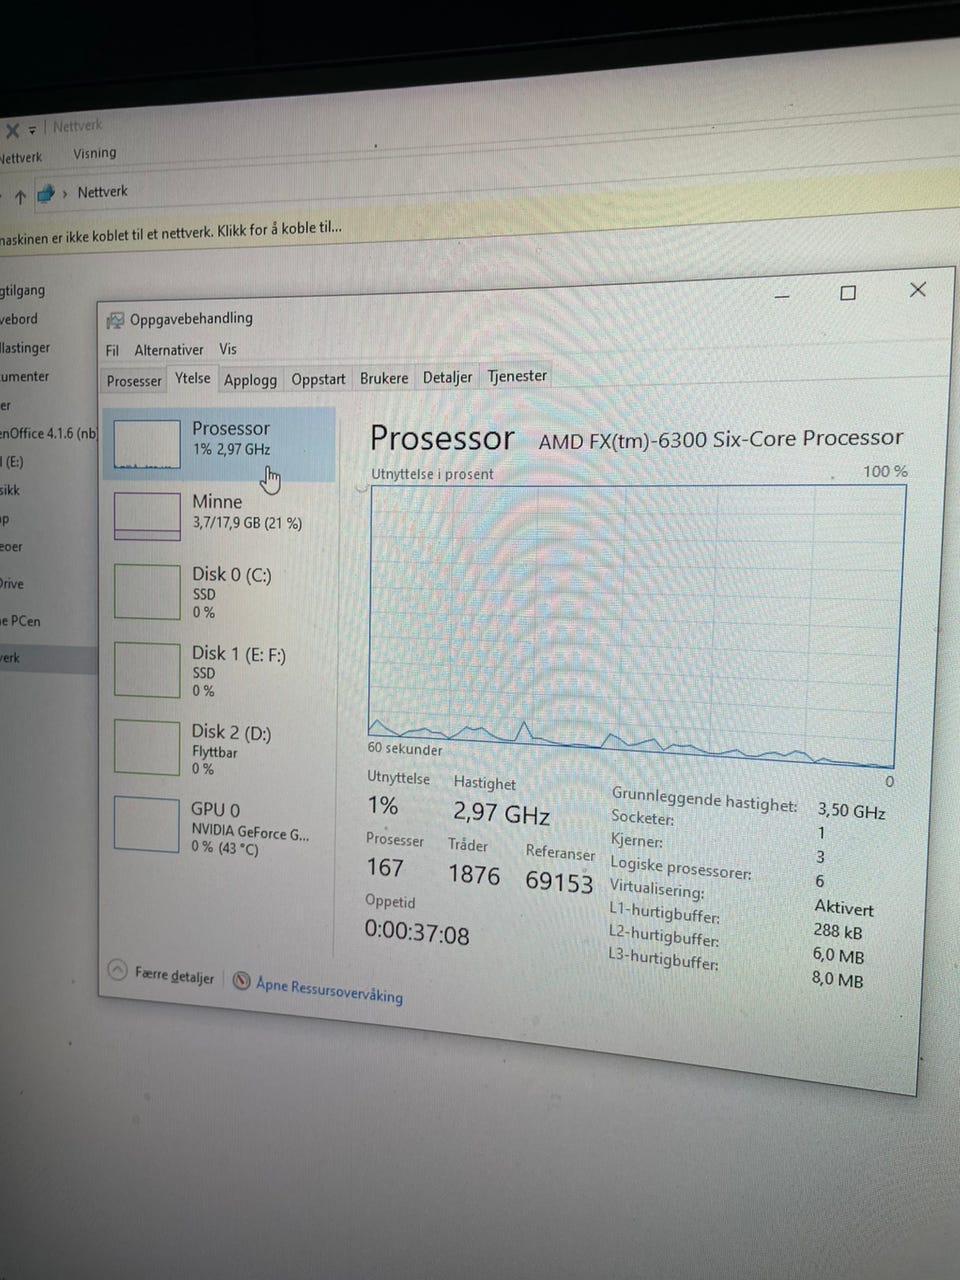The width and height of the screenshot is (960, 1280).
Task: Open the Nettverk ribbon tab in Explorer
Action: click(x=20, y=158)
